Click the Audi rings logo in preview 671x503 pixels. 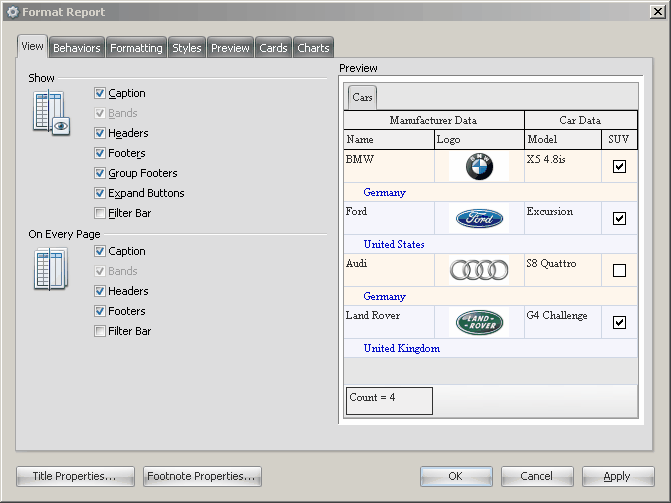[479, 270]
